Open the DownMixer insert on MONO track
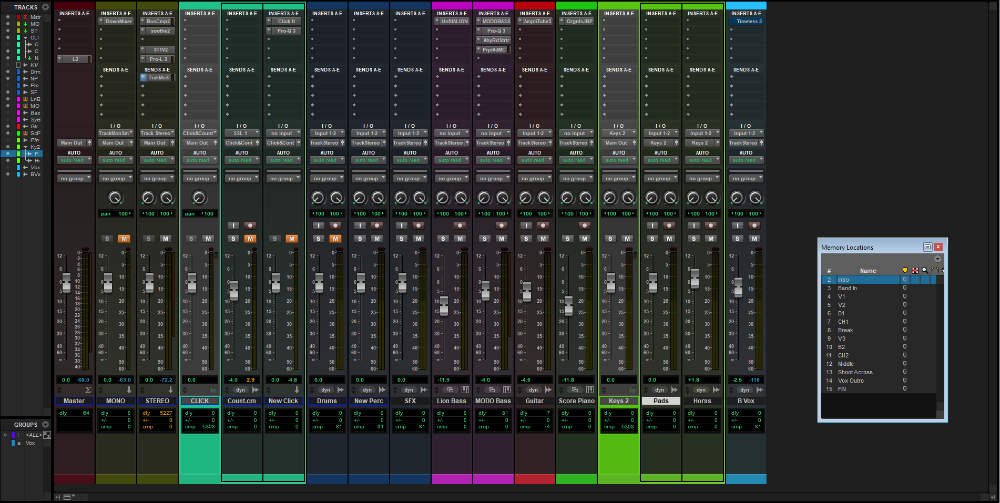The image size is (1000, 503). [x=117, y=21]
